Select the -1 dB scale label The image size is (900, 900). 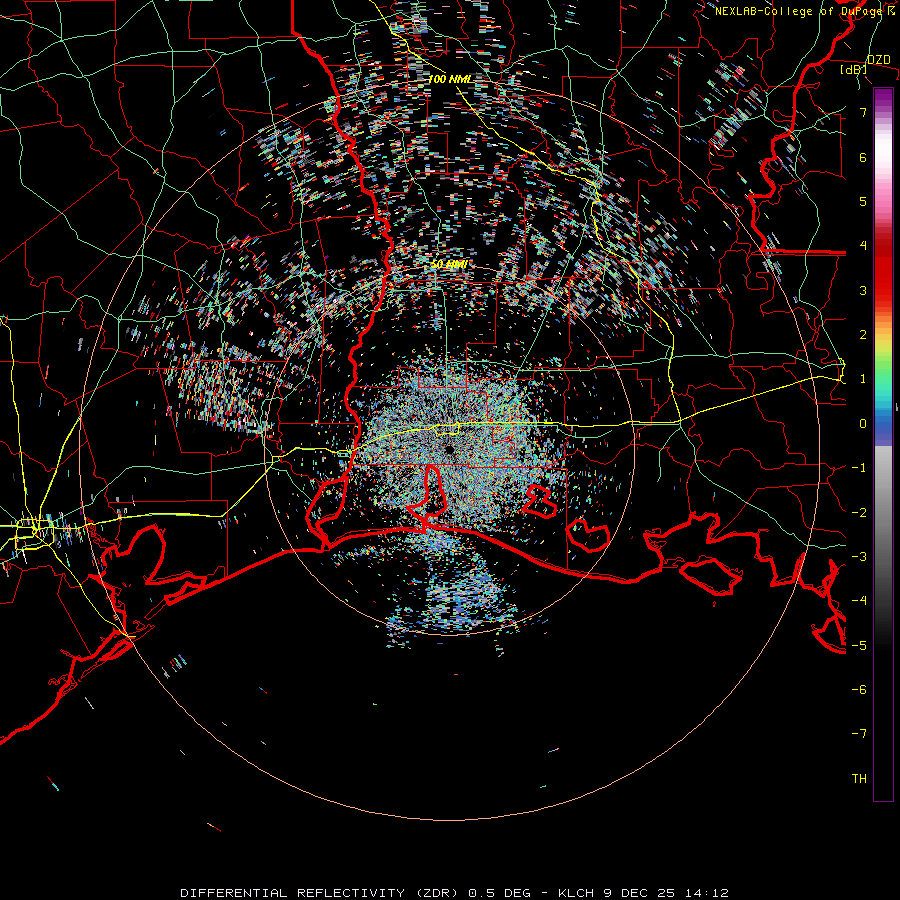[859, 468]
